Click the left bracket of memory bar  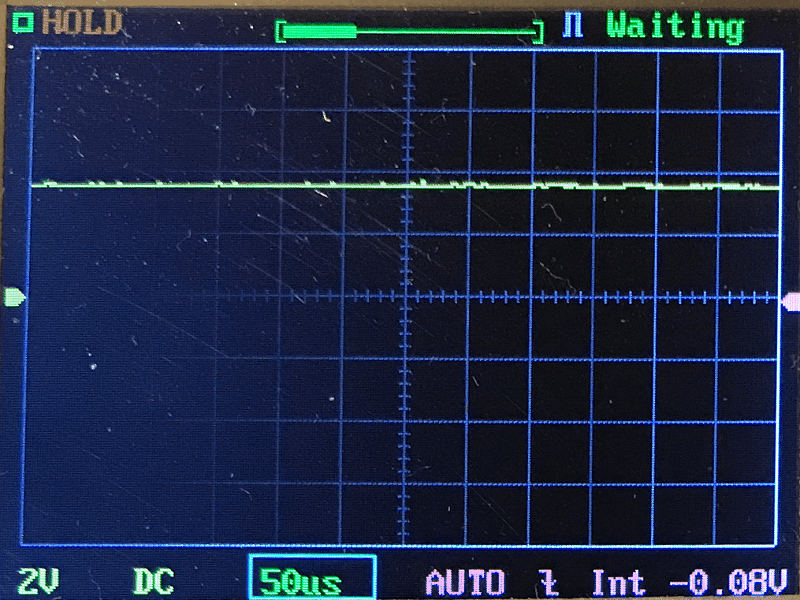281,32
